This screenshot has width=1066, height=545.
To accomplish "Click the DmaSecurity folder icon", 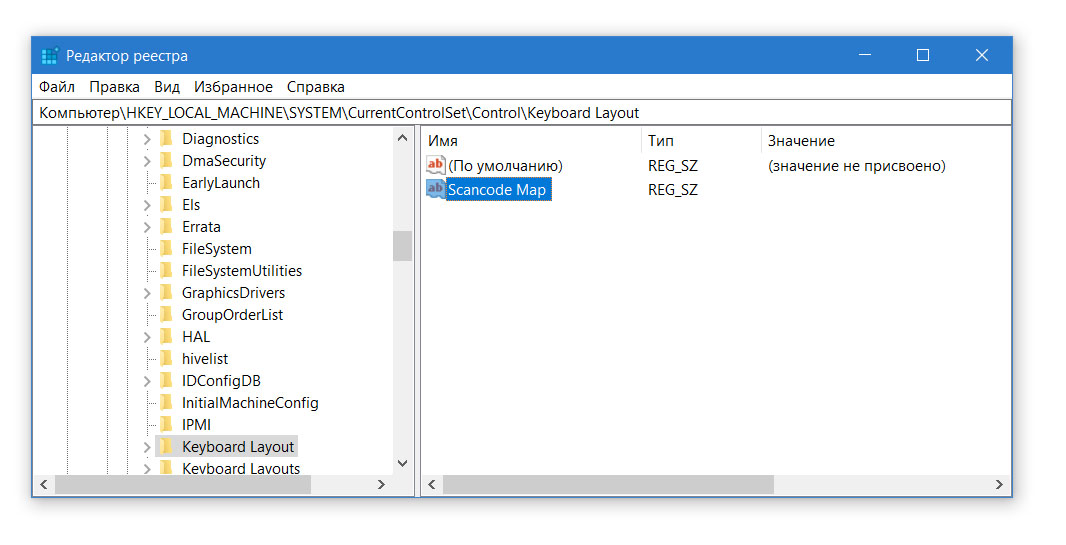I will pyautogui.click(x=166, y=160).
